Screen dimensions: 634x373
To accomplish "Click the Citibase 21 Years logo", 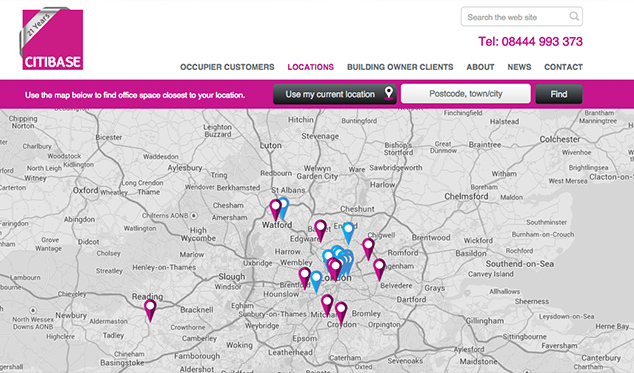I will point(51,39).
